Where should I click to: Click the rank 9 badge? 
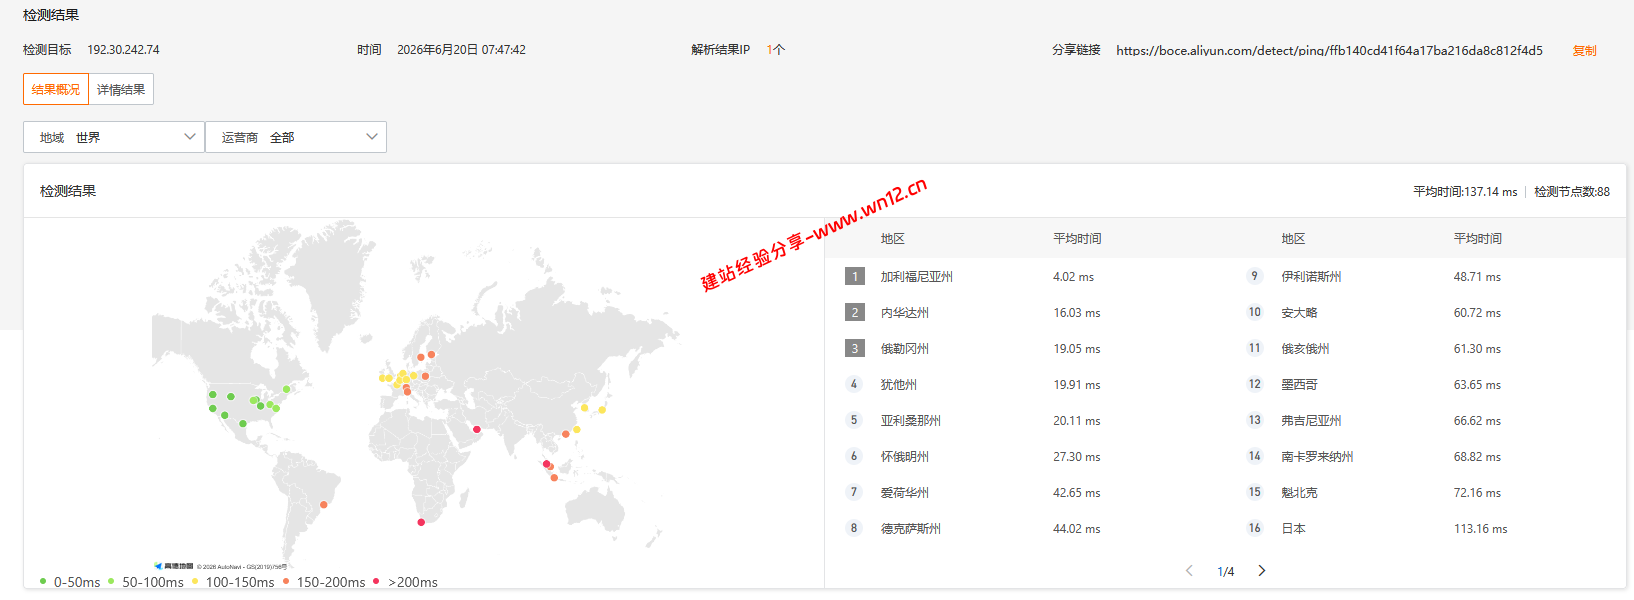(x=1255, y=276)
